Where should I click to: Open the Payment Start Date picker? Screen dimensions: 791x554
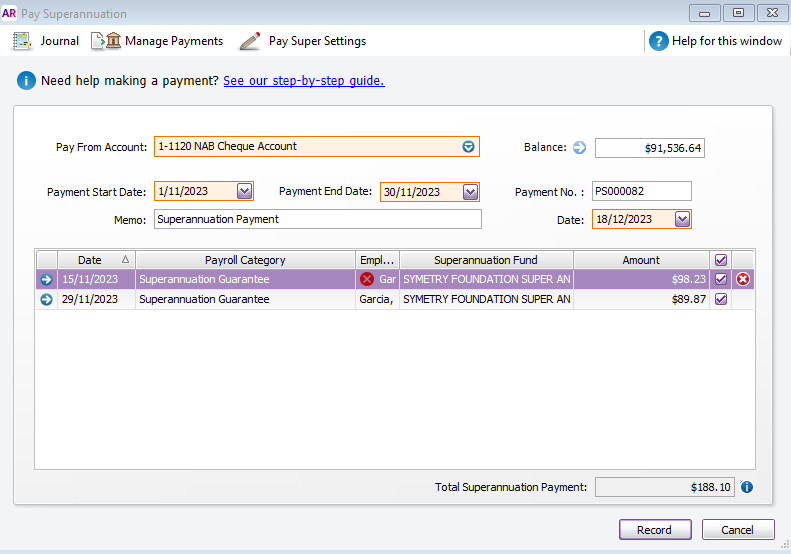(244, 191)
